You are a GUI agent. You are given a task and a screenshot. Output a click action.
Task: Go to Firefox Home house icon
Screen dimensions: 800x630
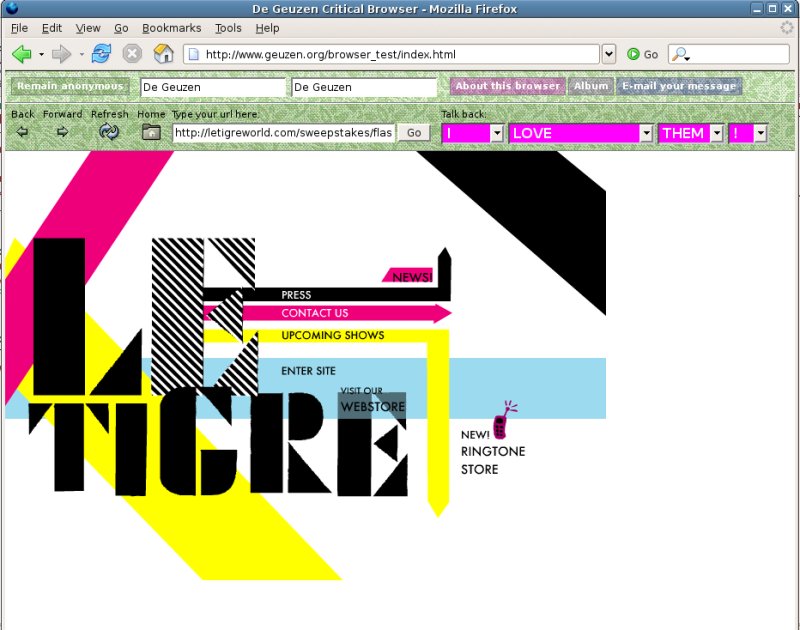coord(163,54)
